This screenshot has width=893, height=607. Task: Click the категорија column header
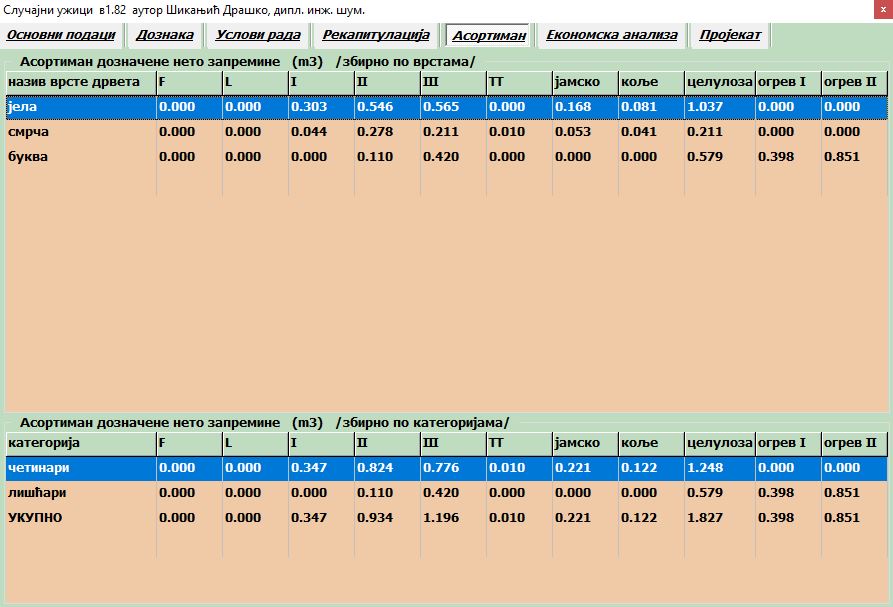81,444
